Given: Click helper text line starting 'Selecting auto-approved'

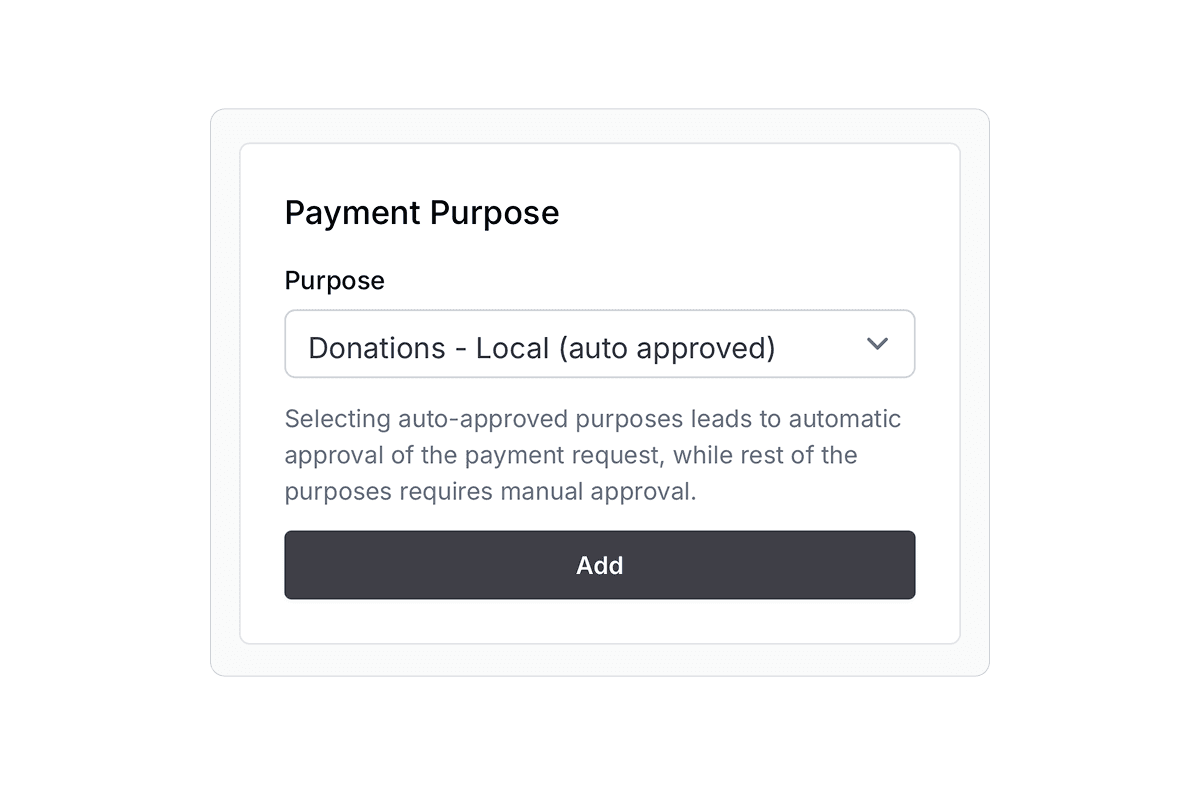Looking at the screenshot, I should coord(592,418).
